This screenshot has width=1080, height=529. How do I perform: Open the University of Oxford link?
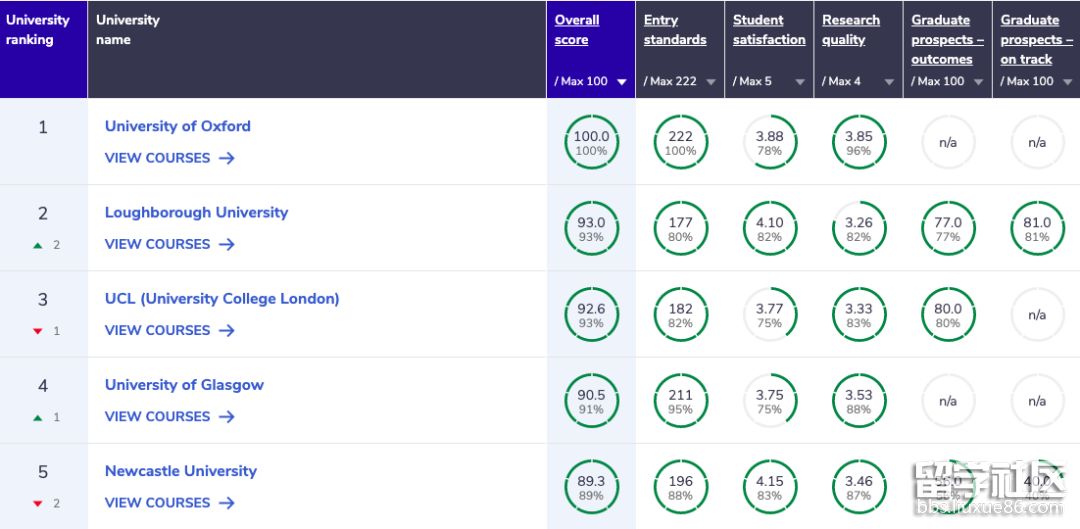pyautogui.click(x=178, y=126)
